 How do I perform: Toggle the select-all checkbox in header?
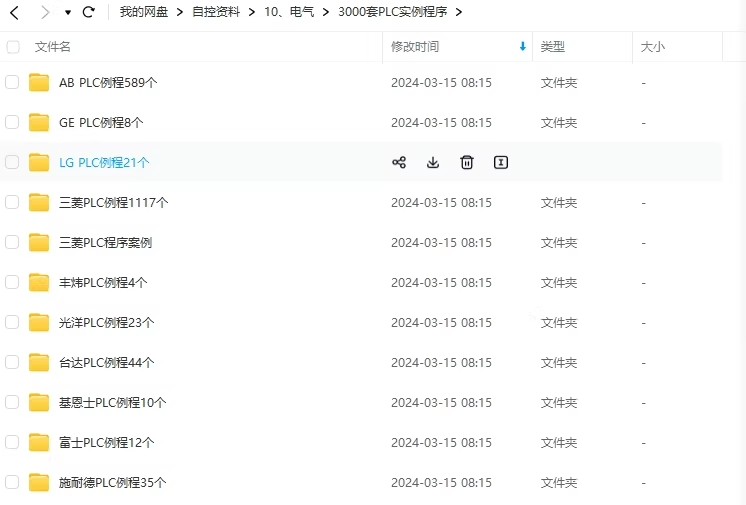pyautogui.click(x=13, y=47)
